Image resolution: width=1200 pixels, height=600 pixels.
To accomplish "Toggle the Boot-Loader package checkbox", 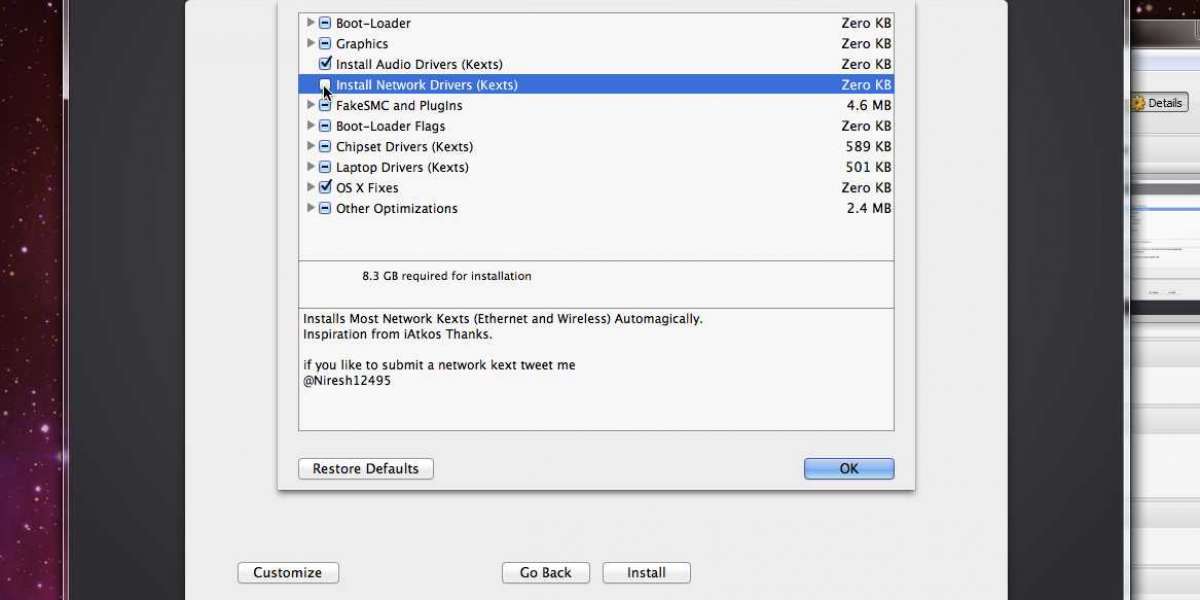I will pos(325,23).
